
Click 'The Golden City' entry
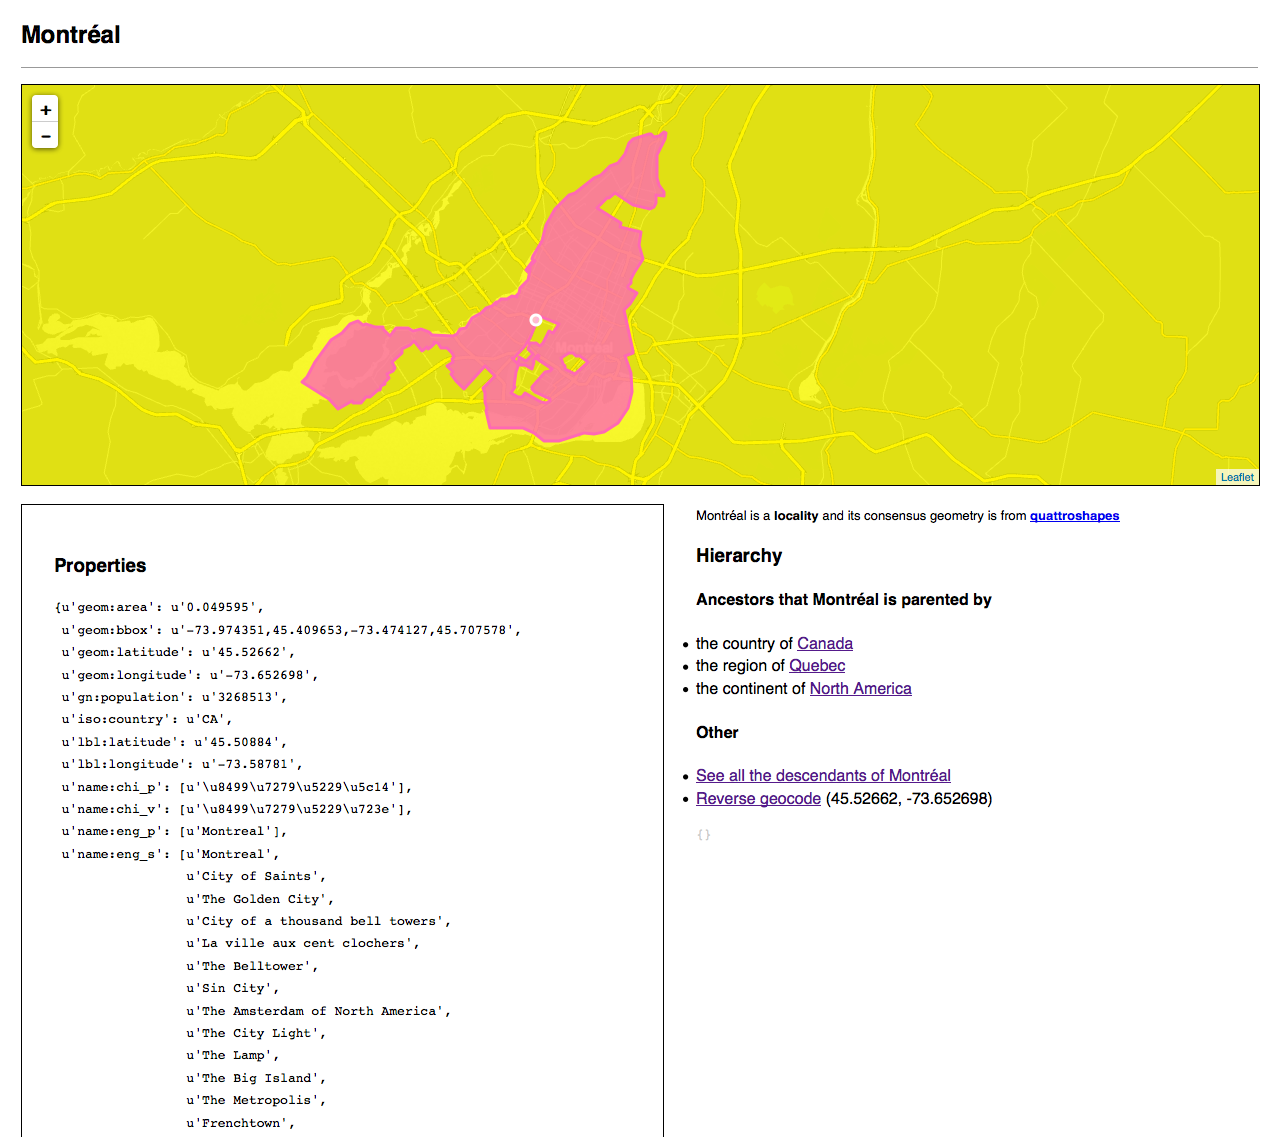point(260,899)
